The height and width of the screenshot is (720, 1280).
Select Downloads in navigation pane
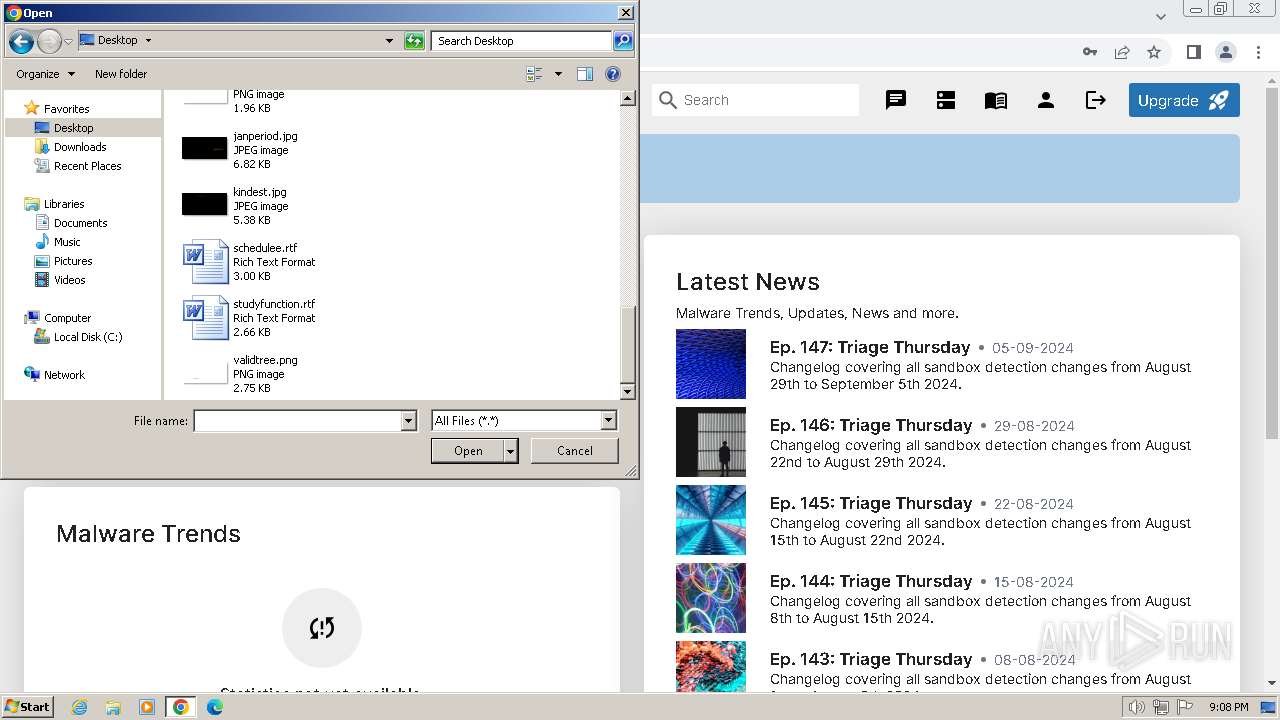(80, 147)
